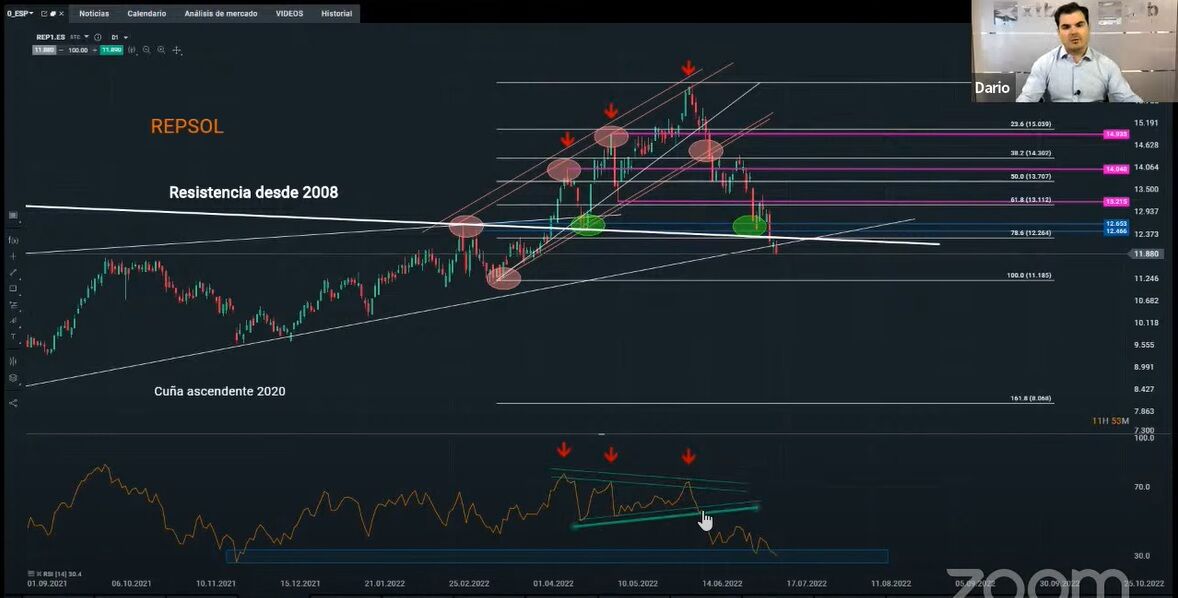Open the chart type selector icon
Viewport: 1178px width, 598px height.
(x=131, y=50)
